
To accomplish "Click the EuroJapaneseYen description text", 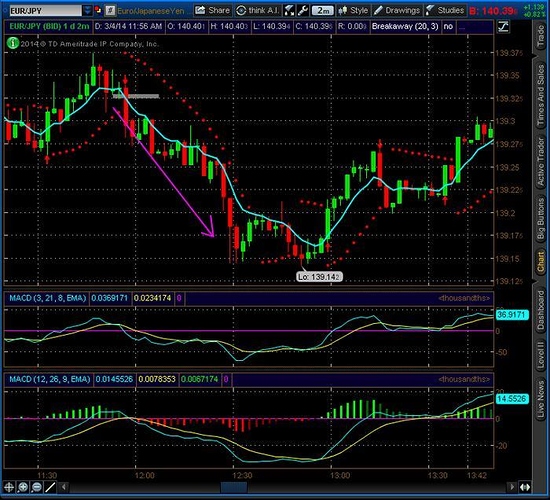I will click(x=151, y=11).
